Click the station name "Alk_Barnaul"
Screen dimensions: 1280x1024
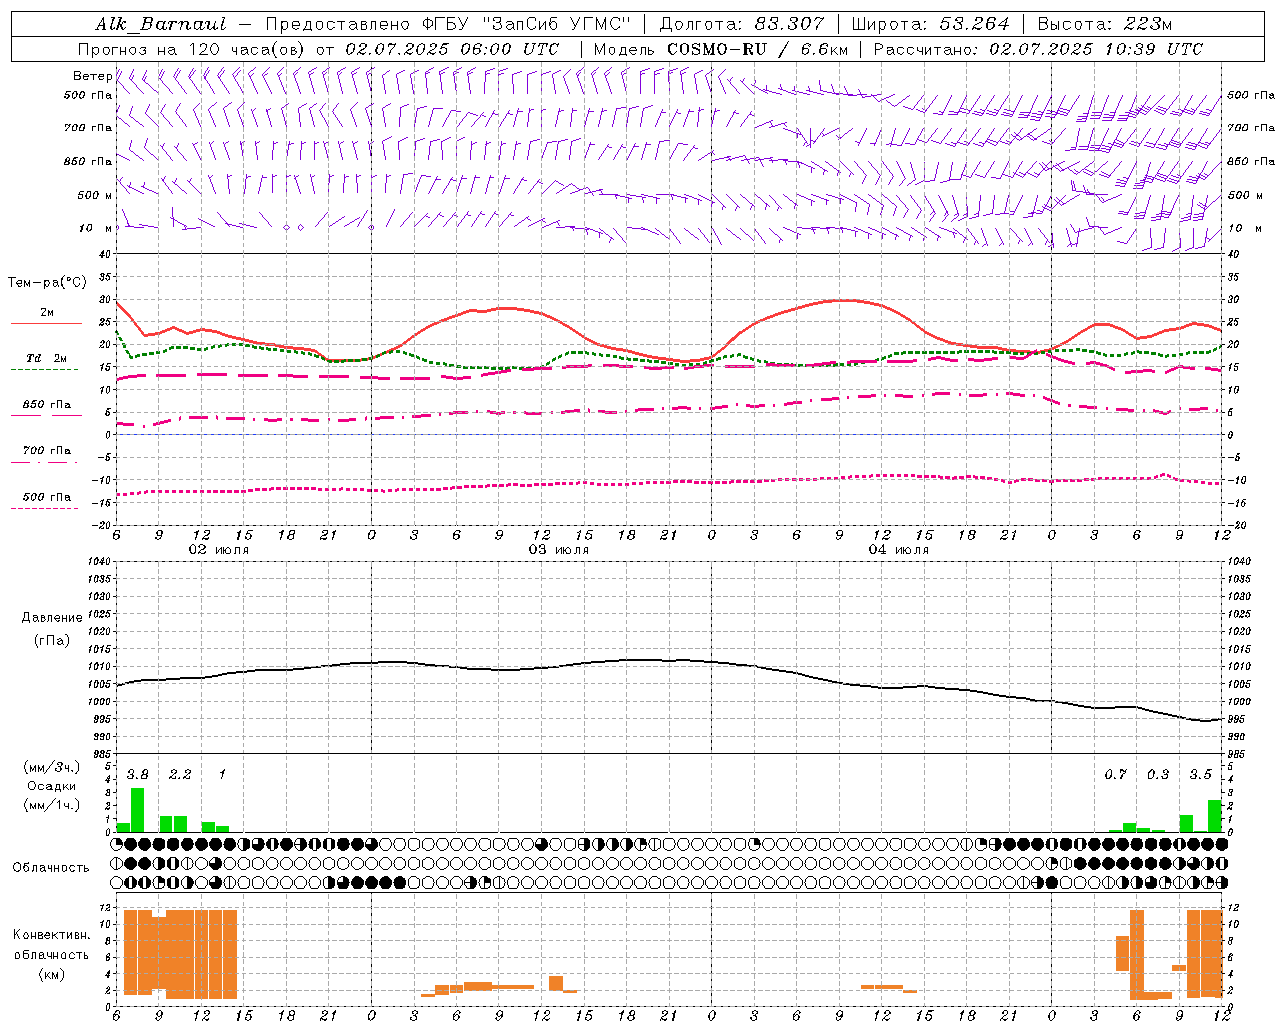(161, 24)
